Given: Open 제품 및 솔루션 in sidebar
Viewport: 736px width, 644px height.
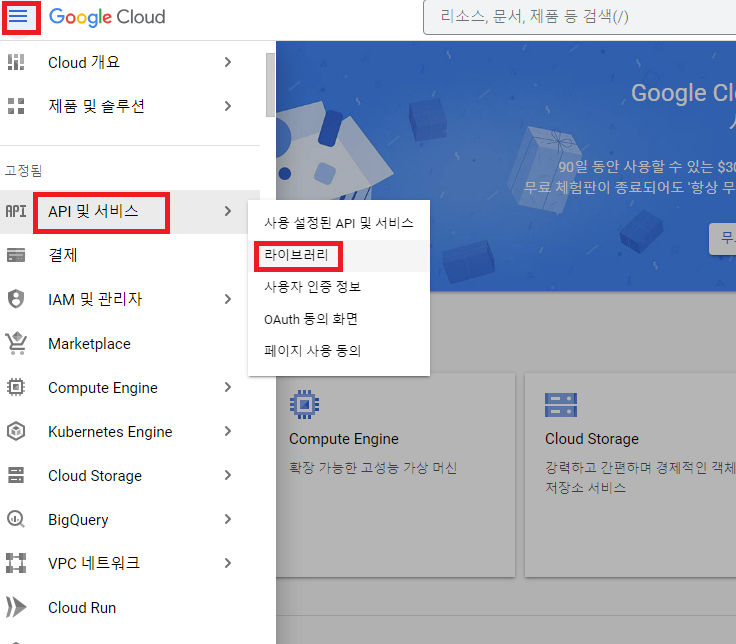Looking at the screenshot, I should [97, 106].
